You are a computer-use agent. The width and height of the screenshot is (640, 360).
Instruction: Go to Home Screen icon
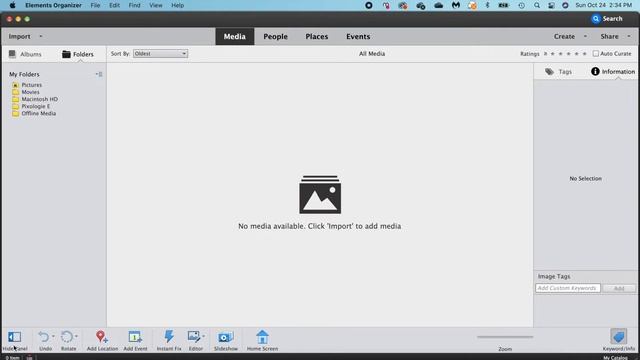(x=262, y=337)
